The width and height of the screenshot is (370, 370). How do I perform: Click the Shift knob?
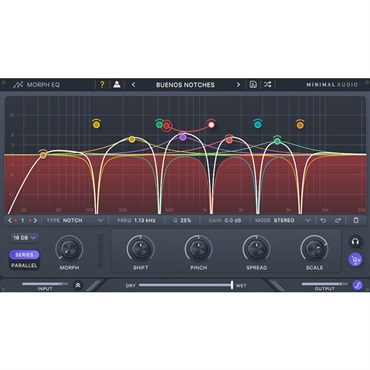pyautogui.click(x=140, y=248)
